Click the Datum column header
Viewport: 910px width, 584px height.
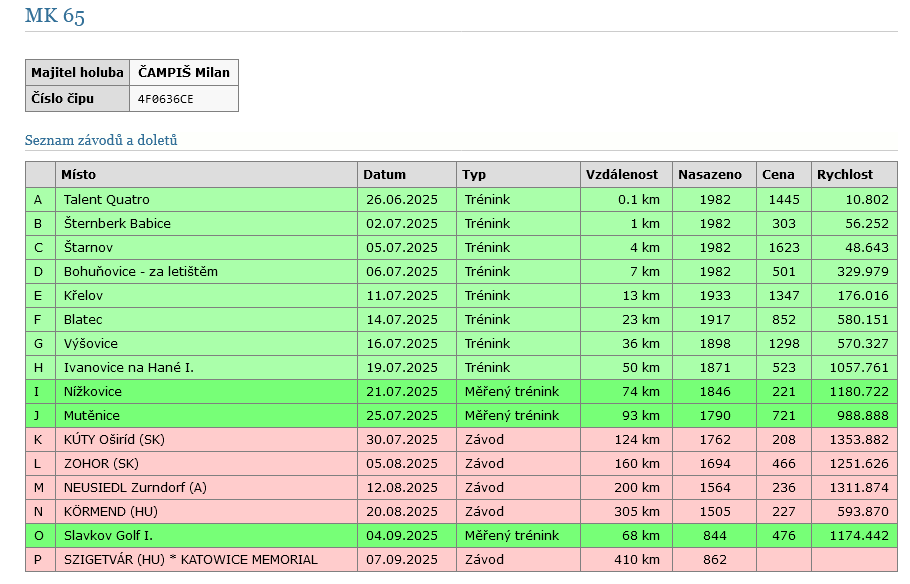point(384,175)
